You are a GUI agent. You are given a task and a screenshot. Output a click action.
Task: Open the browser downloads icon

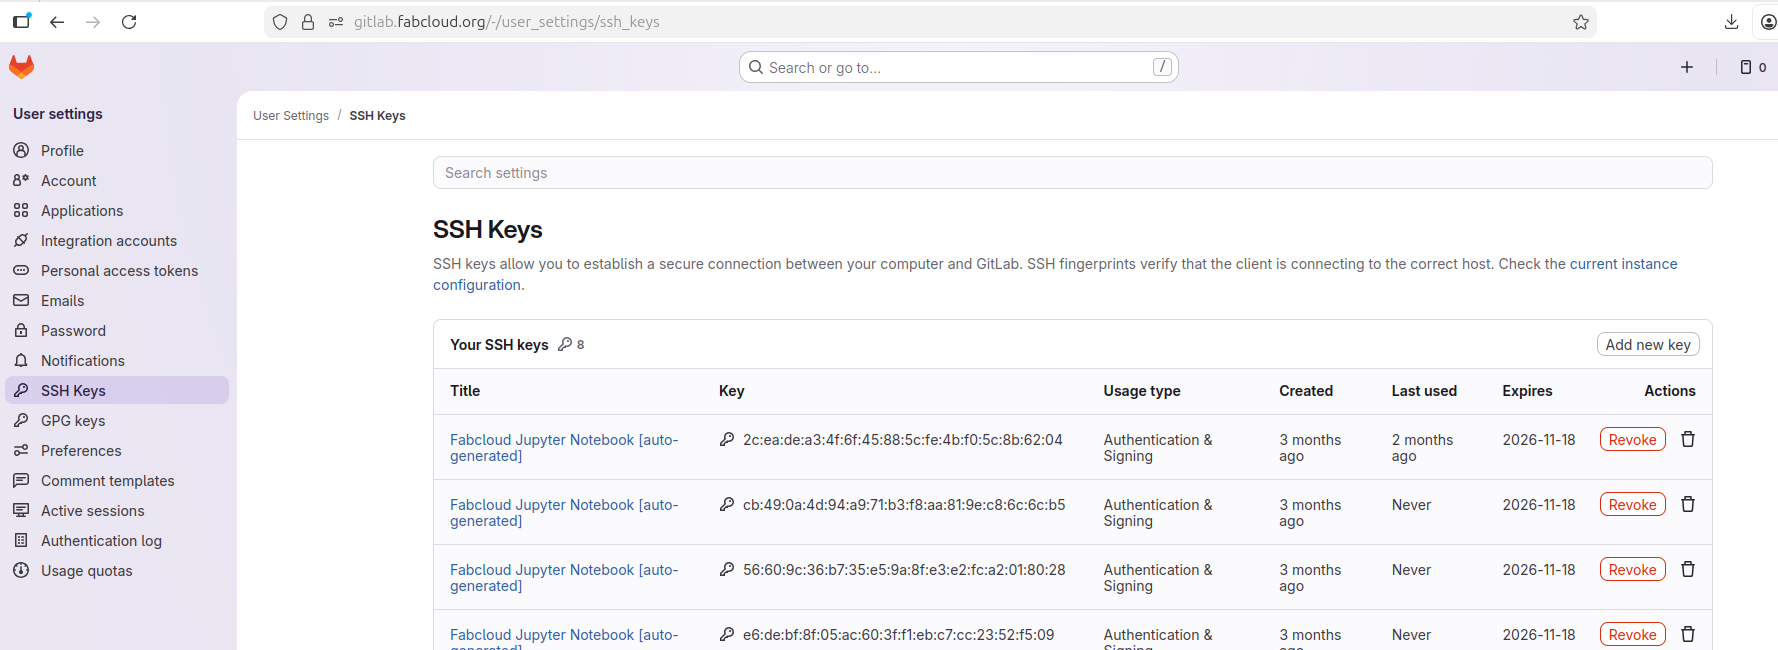pyautogui.click(x=1732, y=22)
